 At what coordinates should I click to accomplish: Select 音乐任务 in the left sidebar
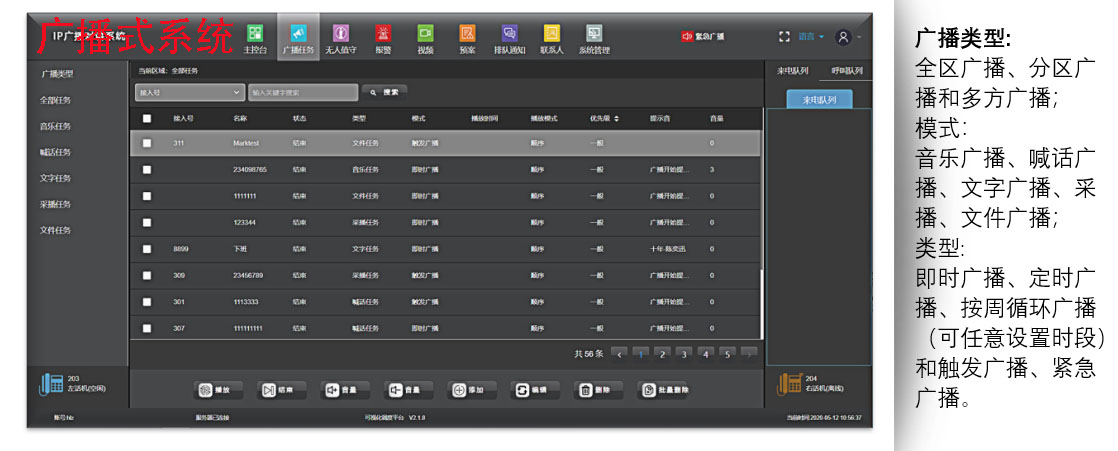click(56, 126)
